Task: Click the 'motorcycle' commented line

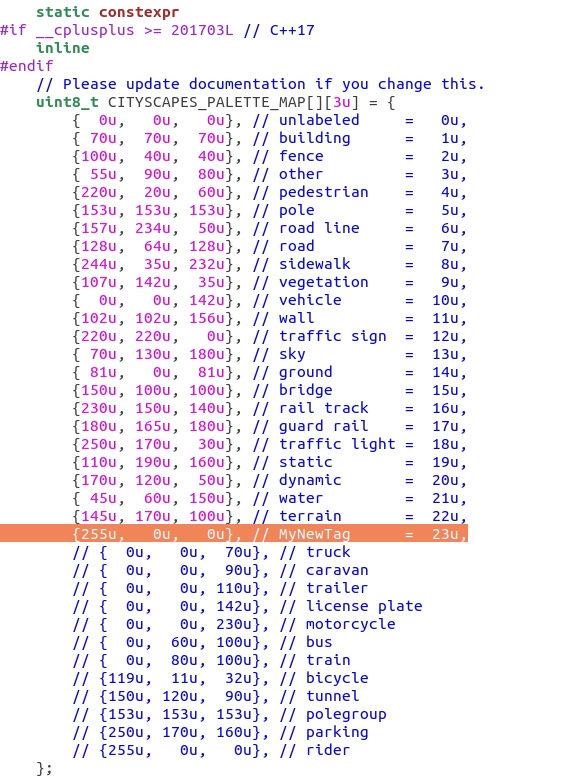Action: (x=234, y=624)
